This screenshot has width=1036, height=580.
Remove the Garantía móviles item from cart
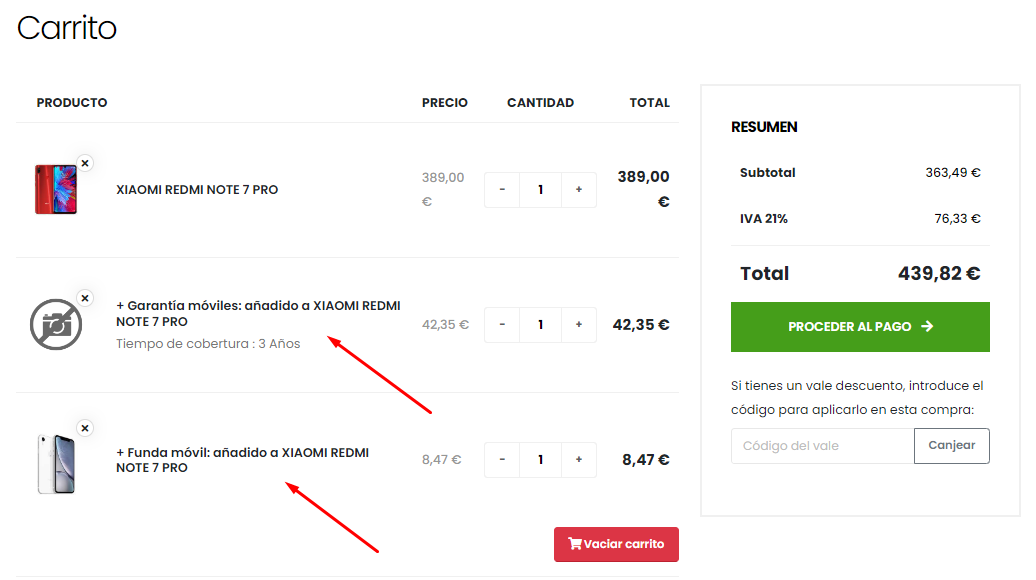pos(85,297)
